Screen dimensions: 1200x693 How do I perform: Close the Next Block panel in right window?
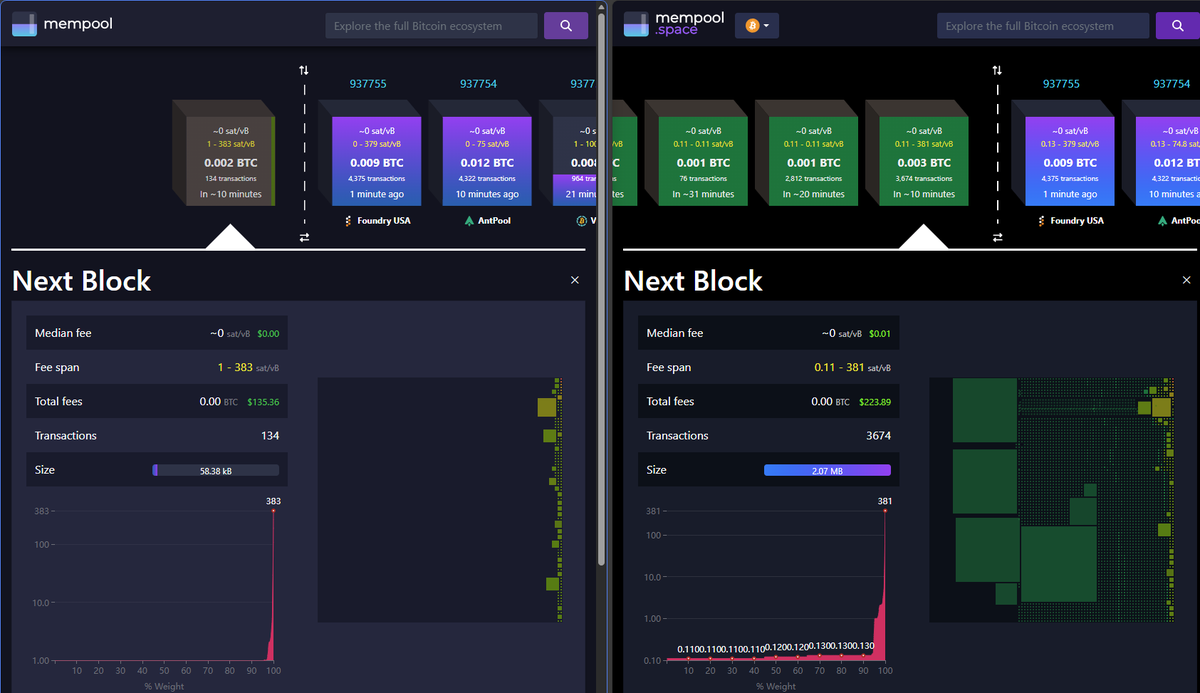click(1186, 280)
